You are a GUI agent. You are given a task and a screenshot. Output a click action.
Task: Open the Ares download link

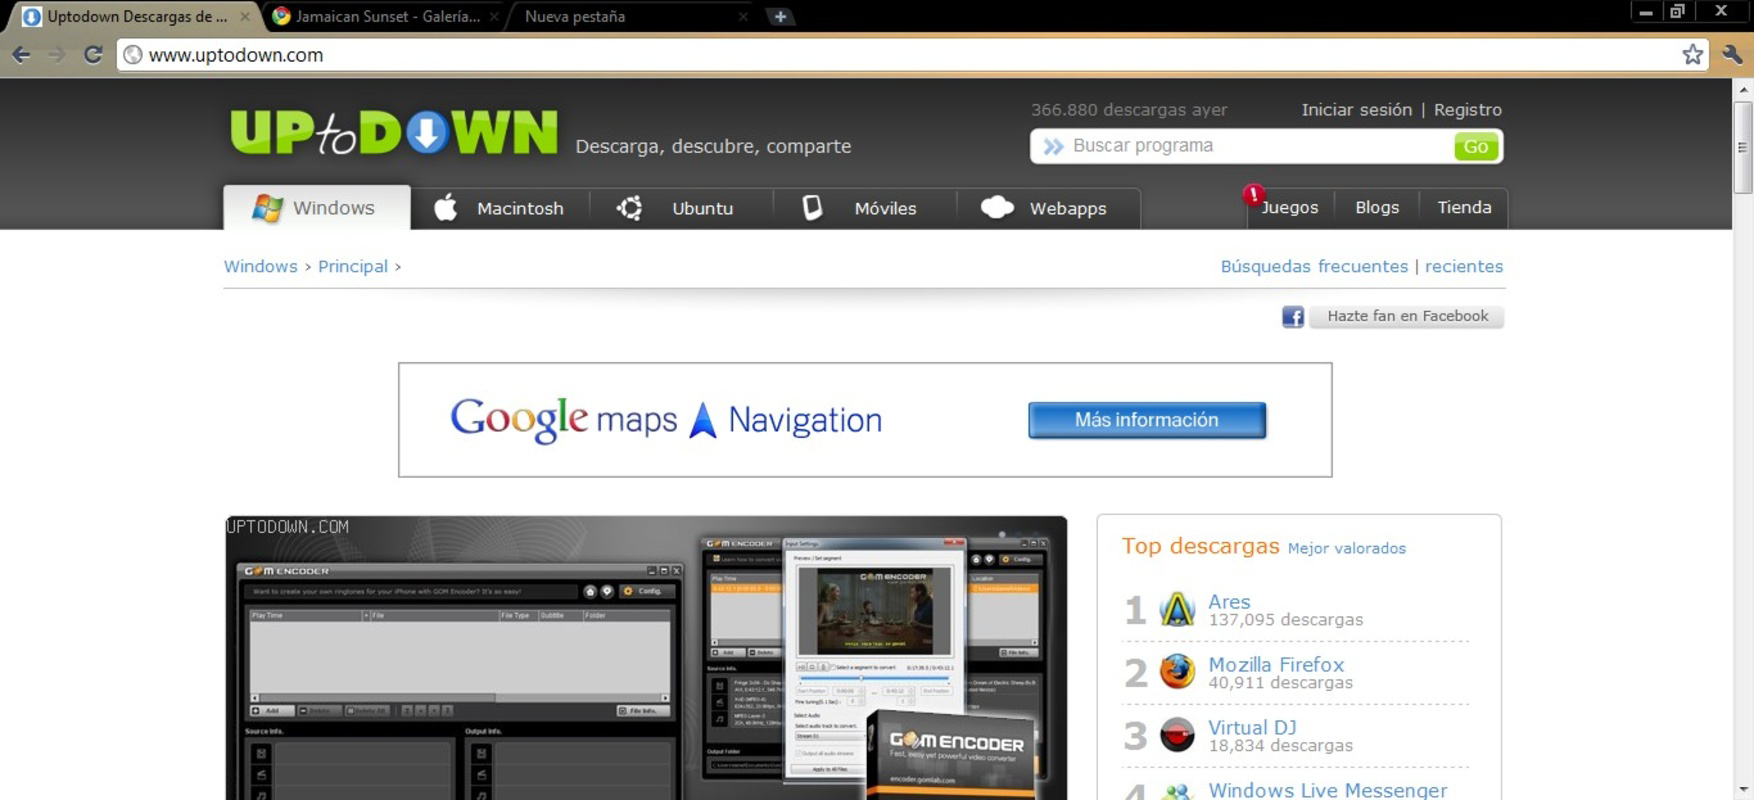(x=1229, y=602)
